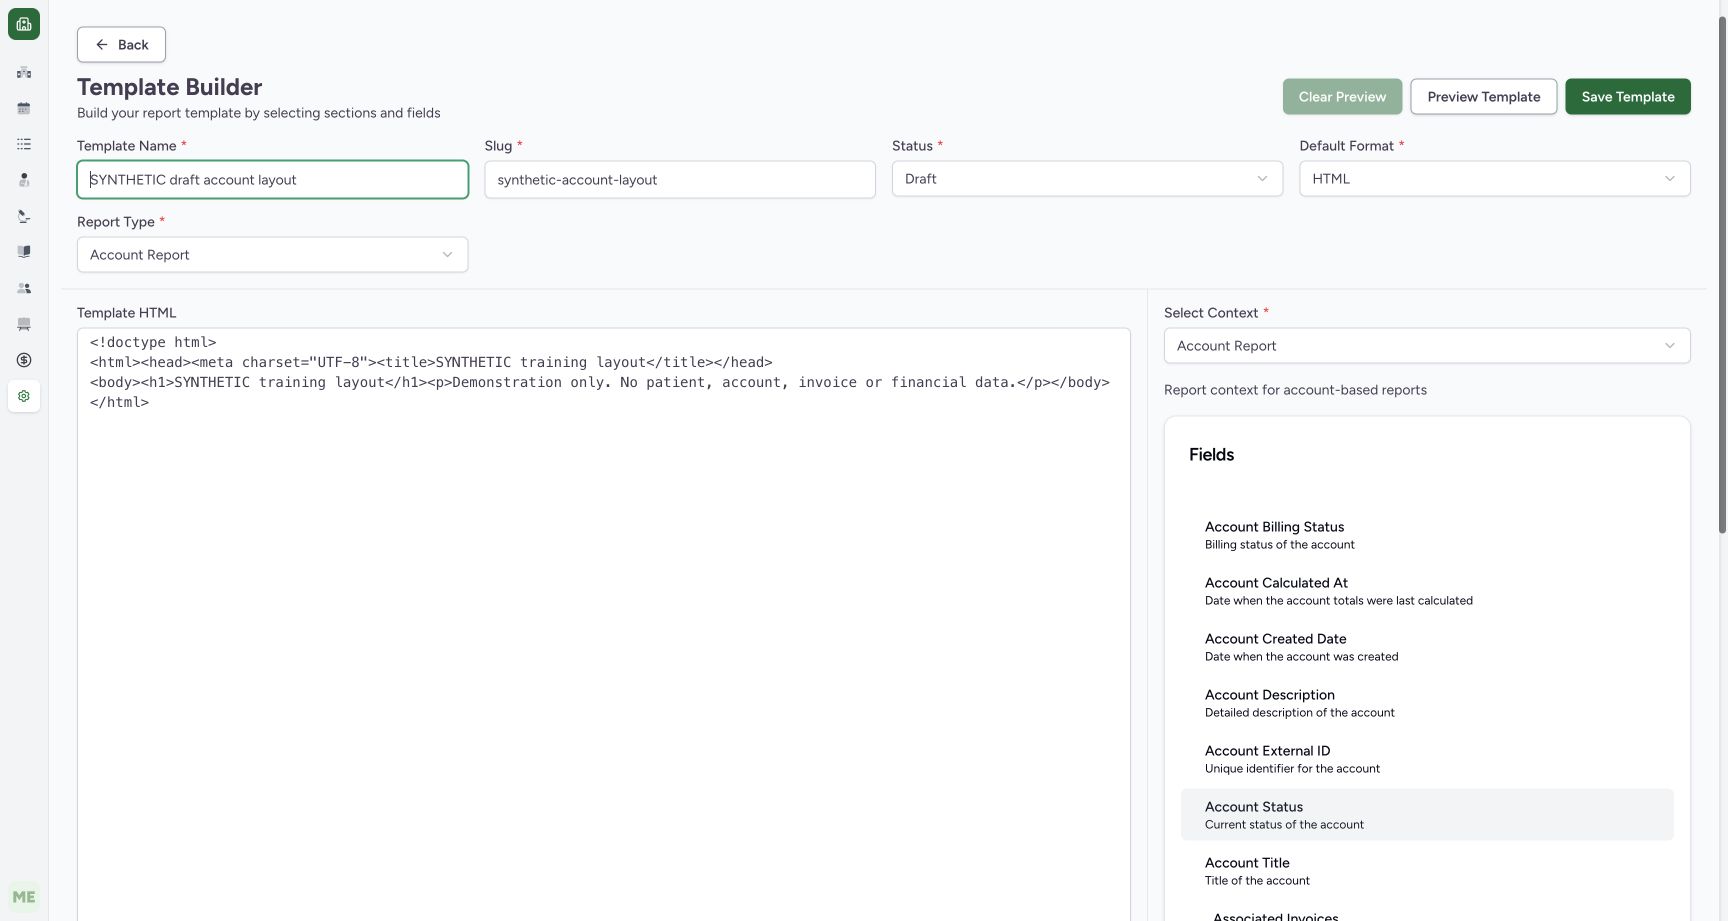Select the Account Title field
This screenshot has height=921, width=1728.
click(1427, 871)
